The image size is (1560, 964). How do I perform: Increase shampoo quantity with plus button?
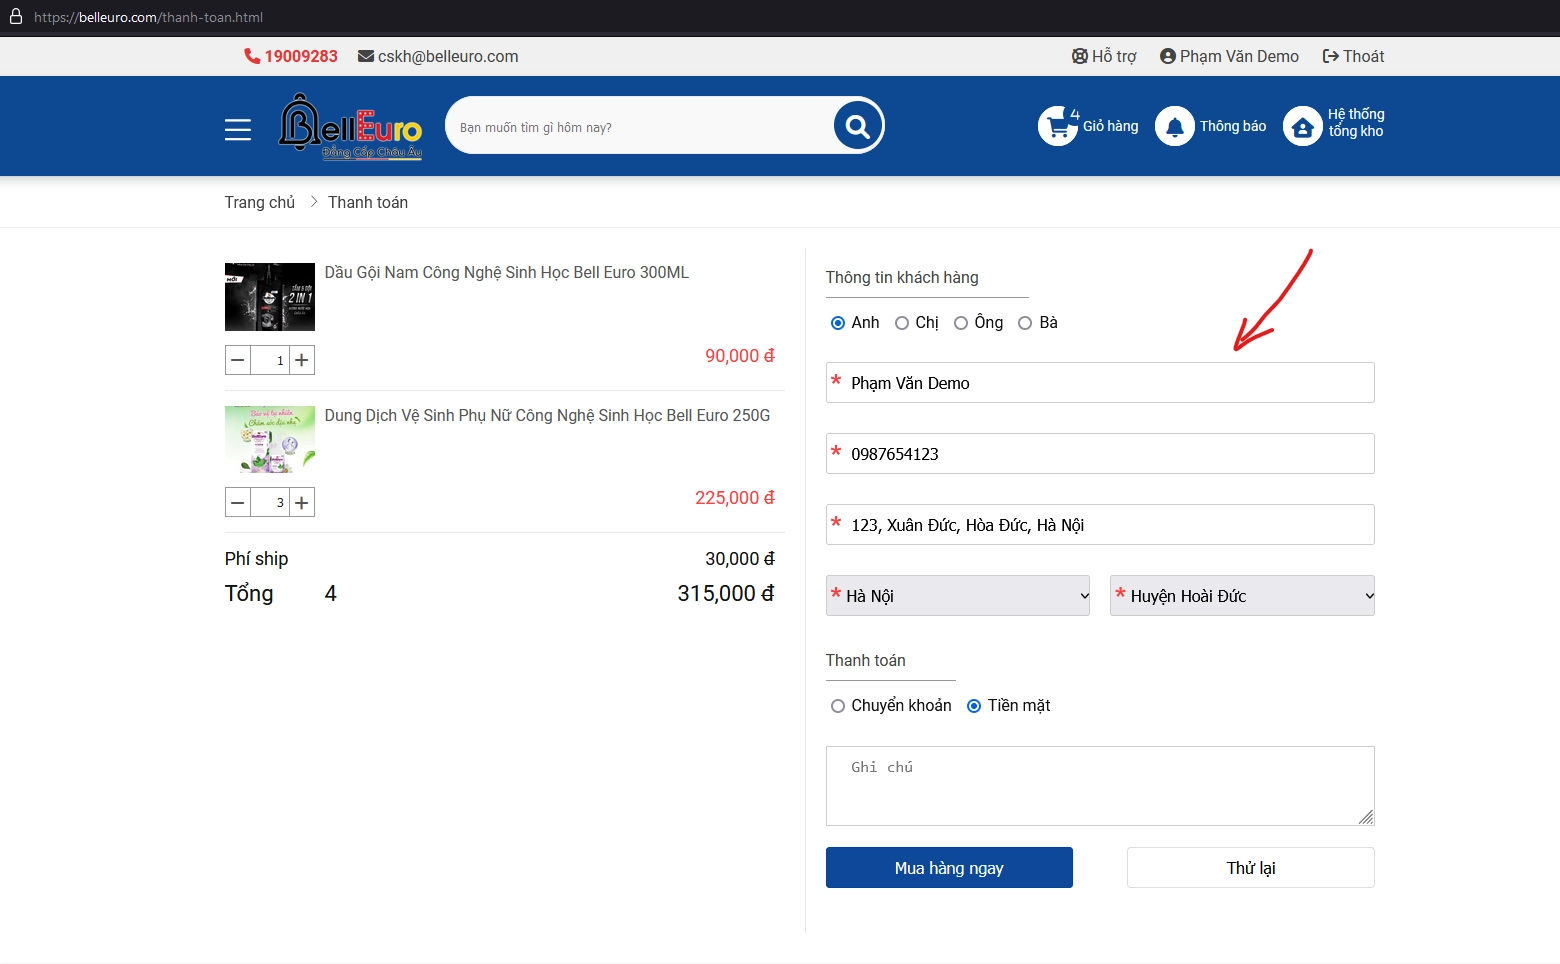pyautogui.click(x=302, y=360)
